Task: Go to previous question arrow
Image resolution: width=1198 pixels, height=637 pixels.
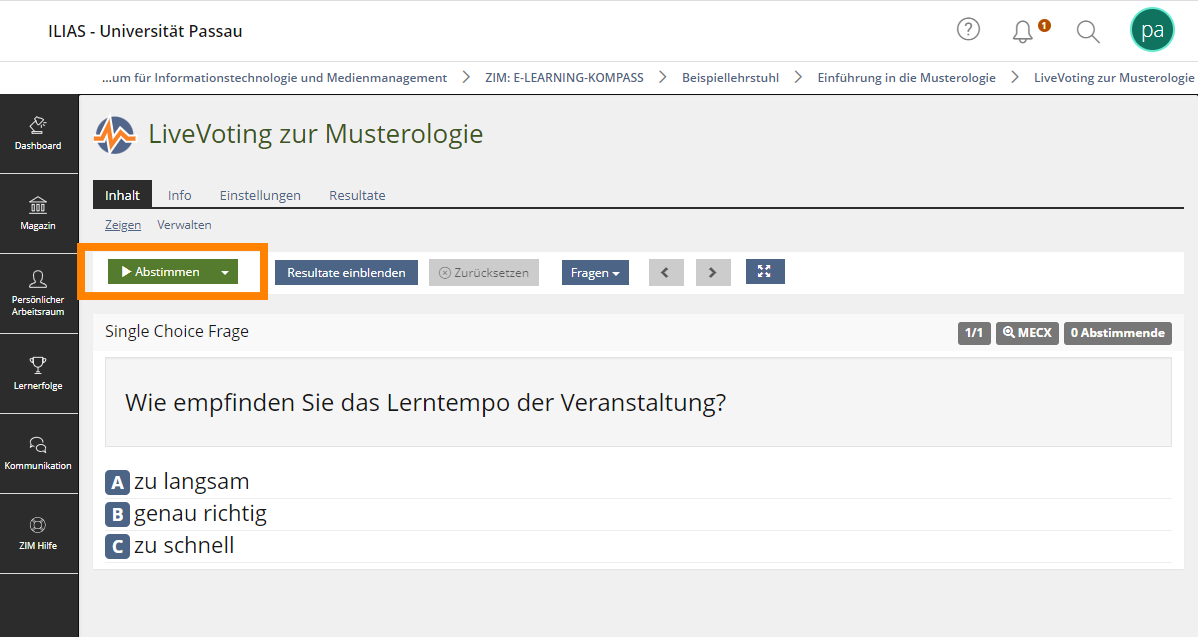Action: pos(665,273)
